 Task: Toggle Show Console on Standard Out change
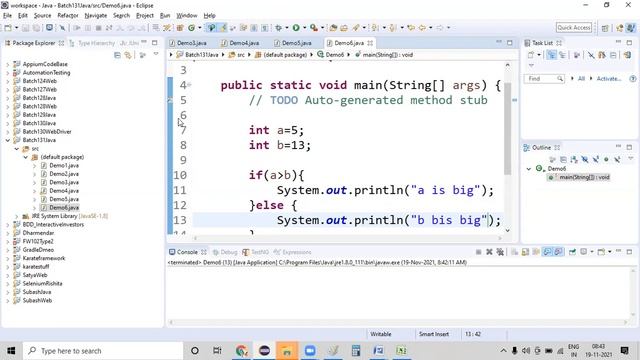[x=547, y=252]
